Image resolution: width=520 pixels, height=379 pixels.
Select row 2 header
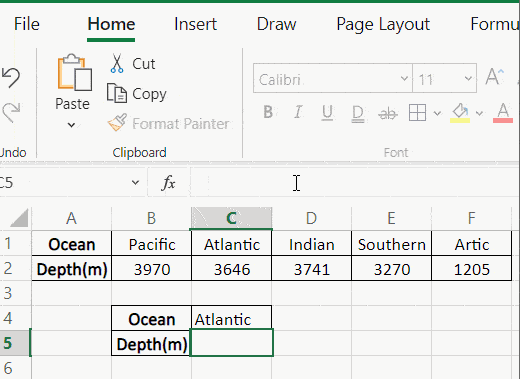[x=15, y=268]
